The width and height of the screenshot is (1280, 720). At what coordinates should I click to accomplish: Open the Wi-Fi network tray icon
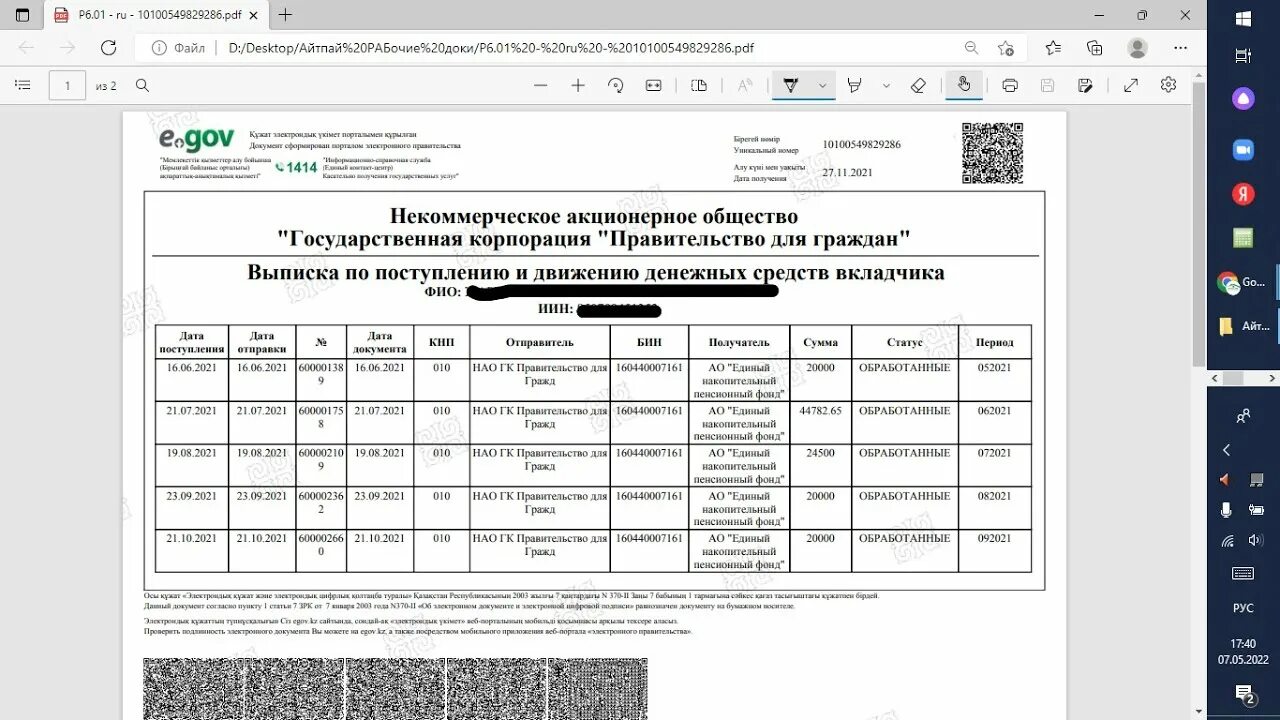[x=1227, y=540]
